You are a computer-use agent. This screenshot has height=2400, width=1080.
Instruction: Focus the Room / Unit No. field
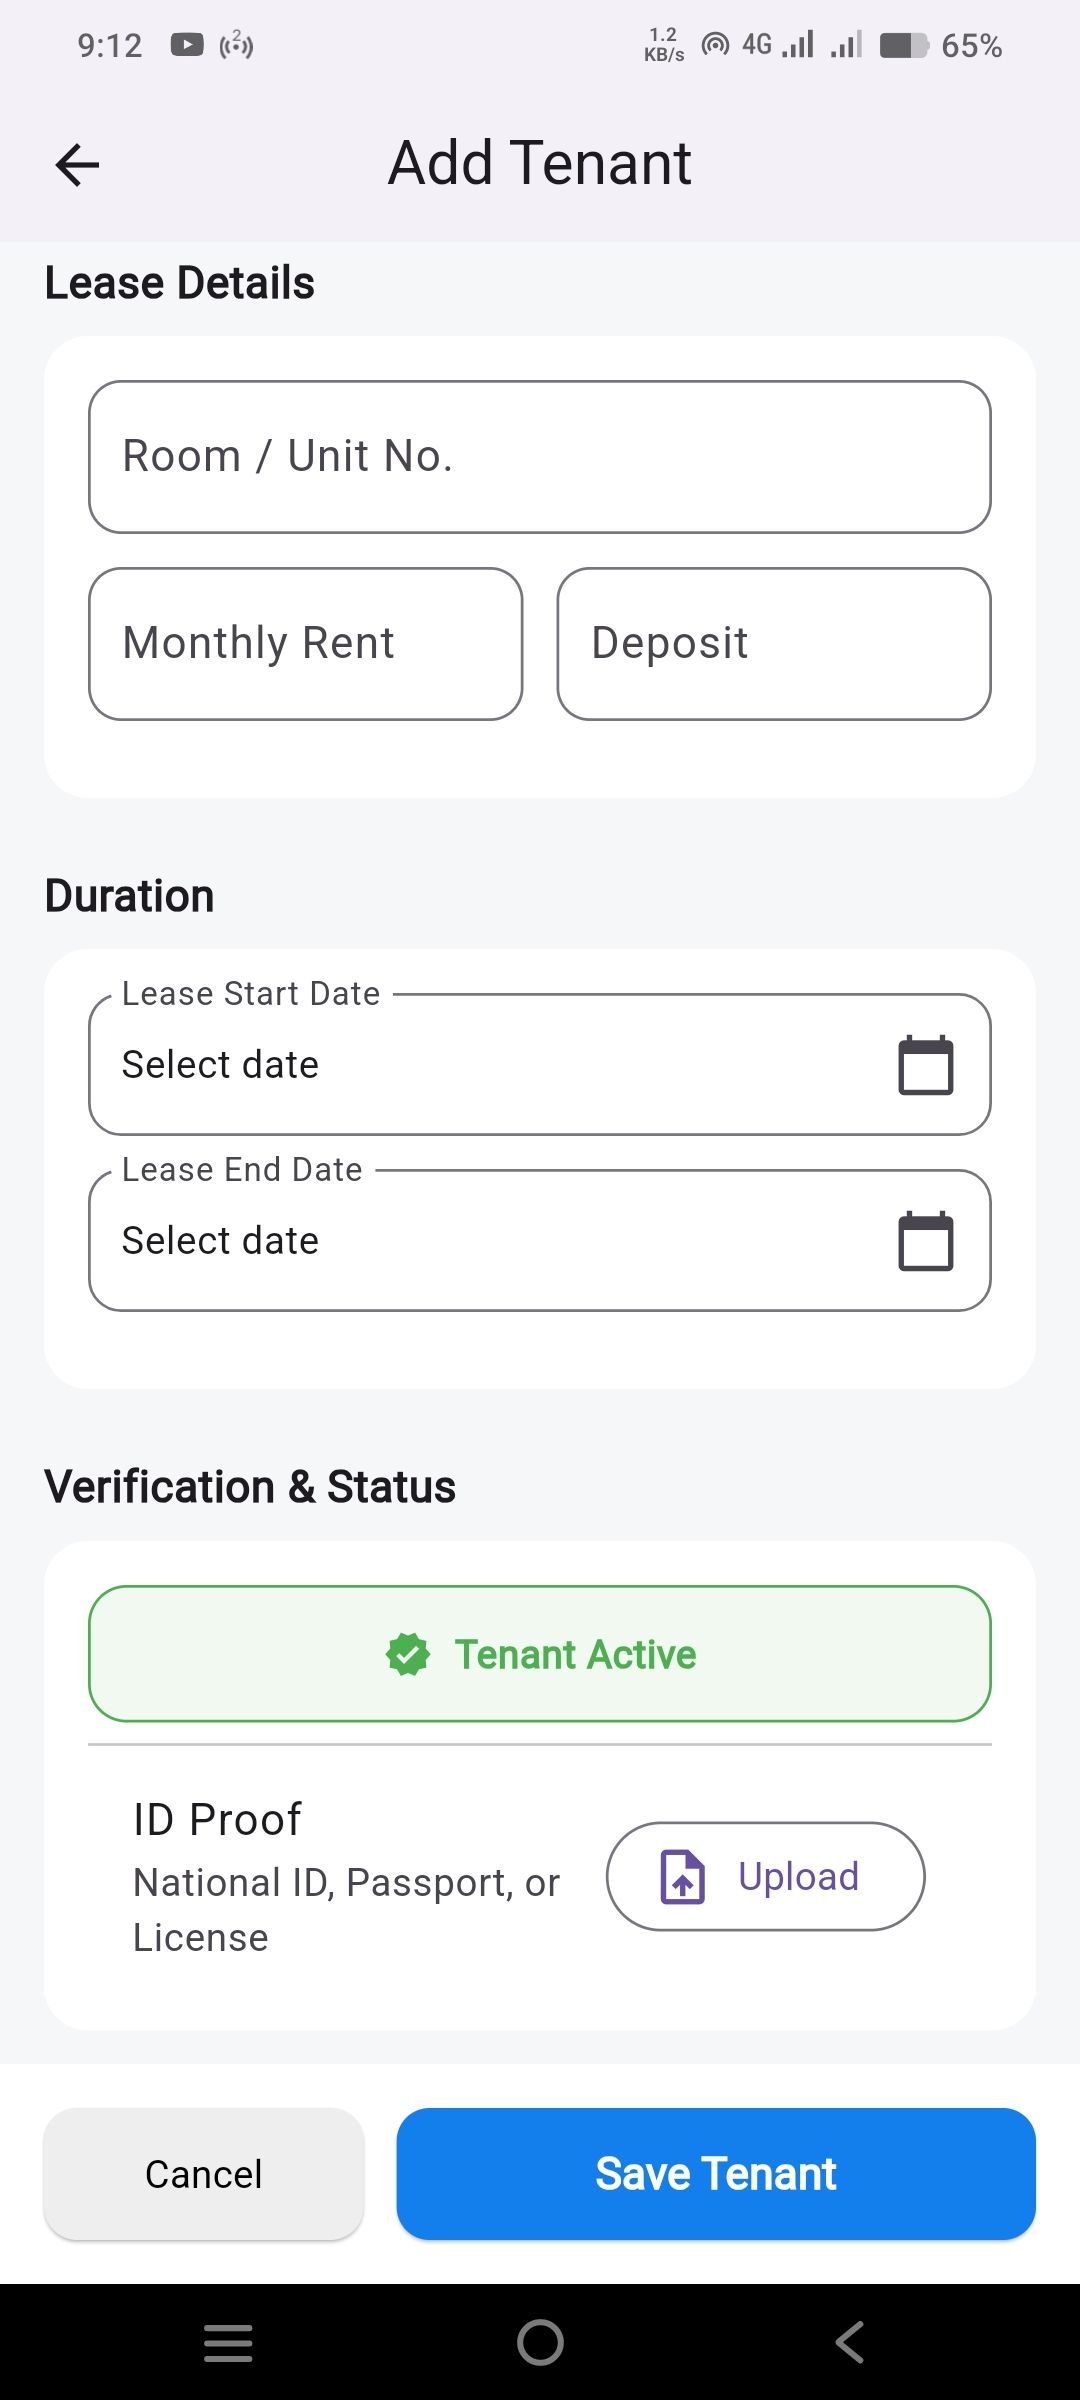tap(540, 457)
